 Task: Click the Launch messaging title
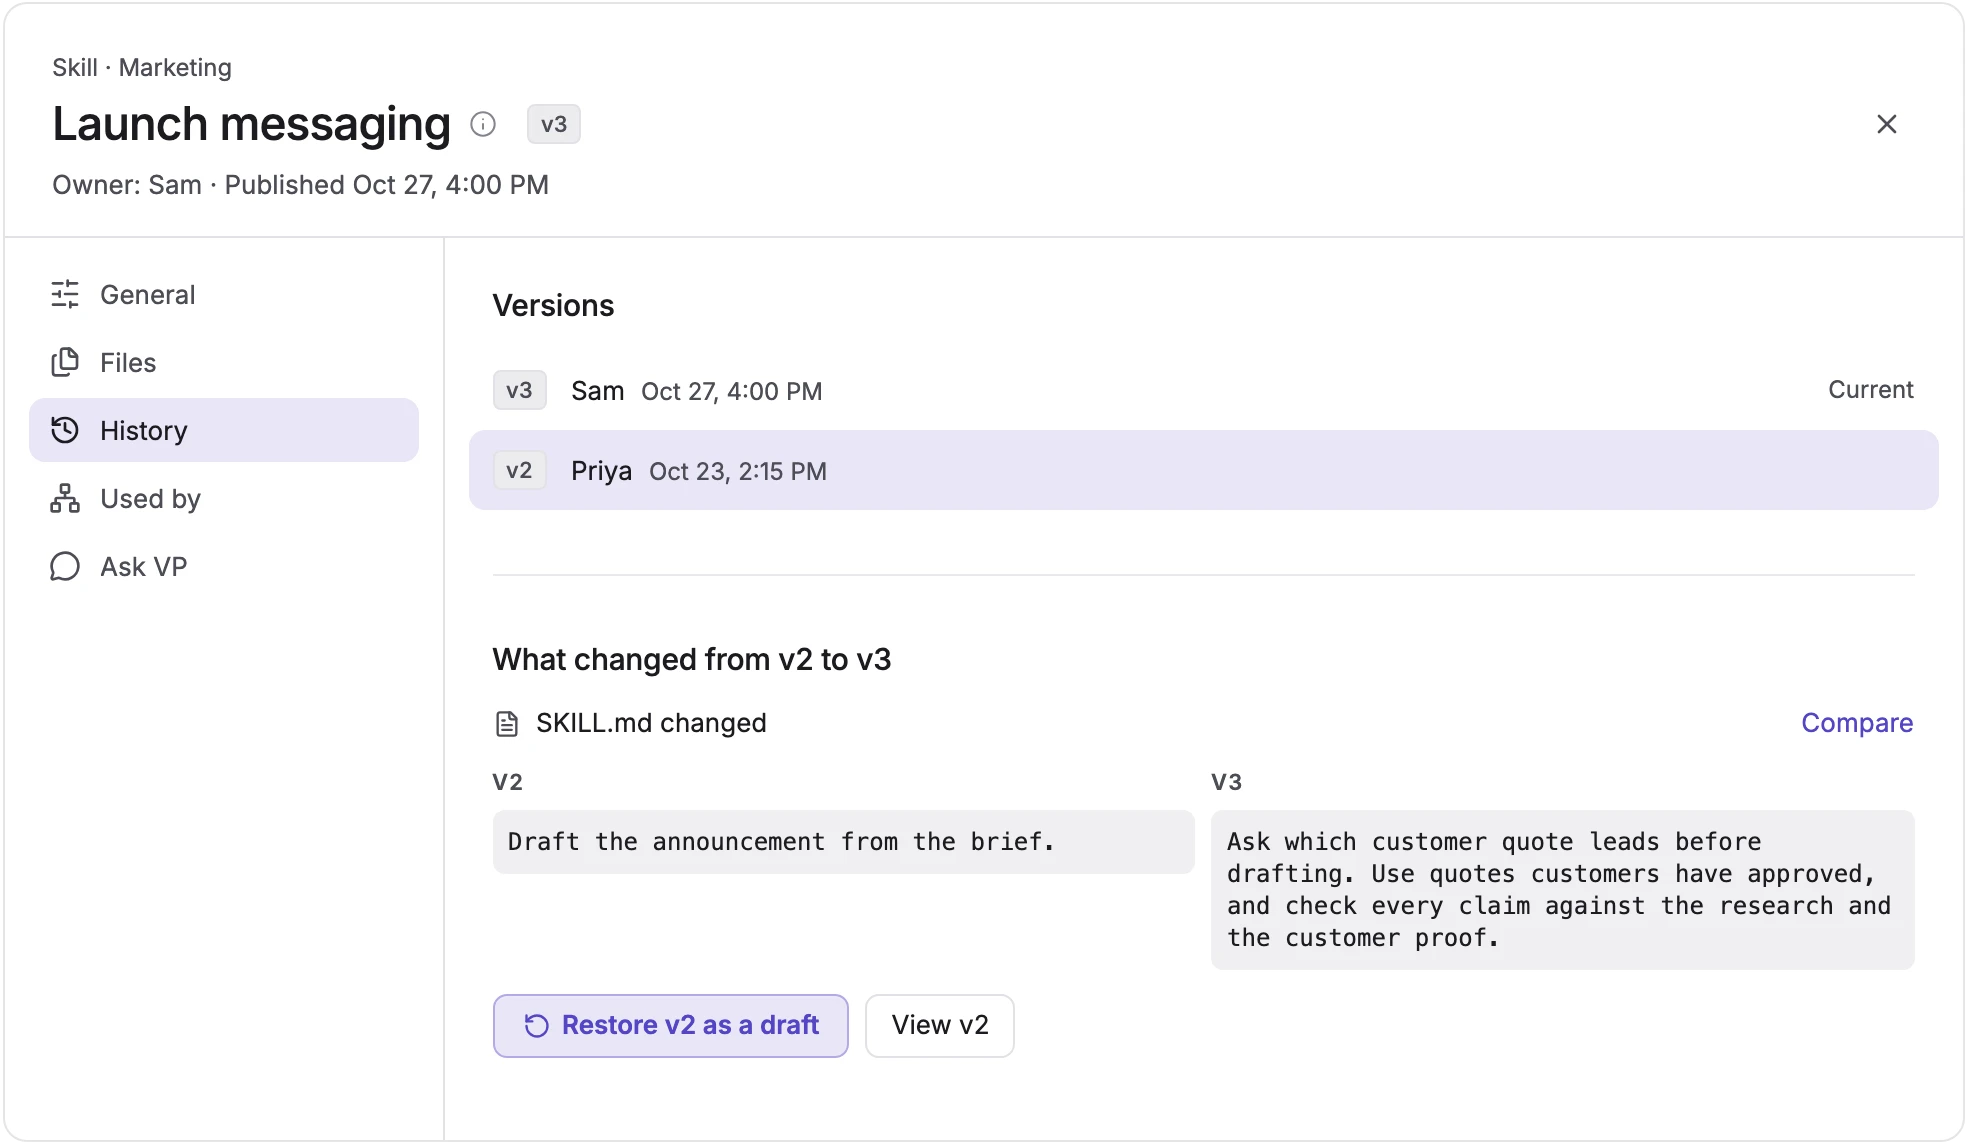coord(251,124)
